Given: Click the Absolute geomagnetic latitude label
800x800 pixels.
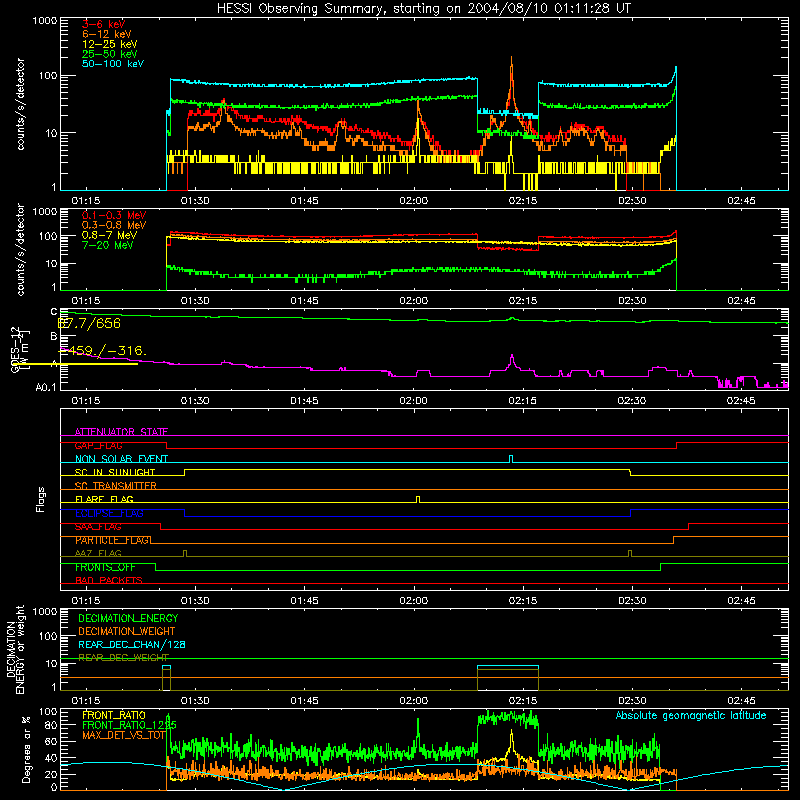Looking at the screenshot, I should (x=691, y=716).
